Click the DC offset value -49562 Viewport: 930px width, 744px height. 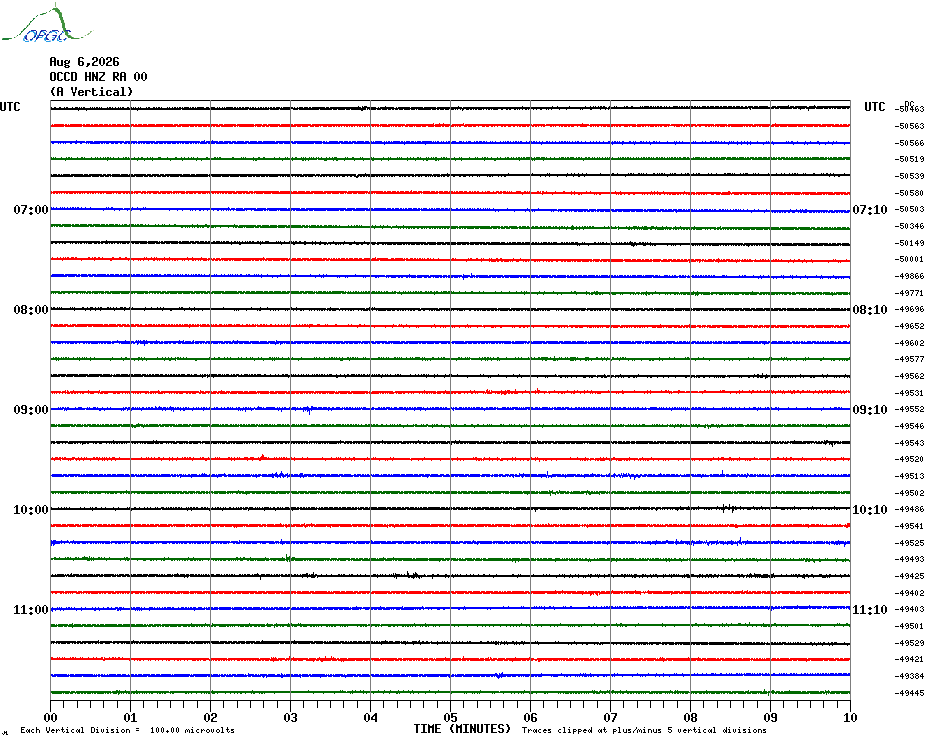coord(909,376)
